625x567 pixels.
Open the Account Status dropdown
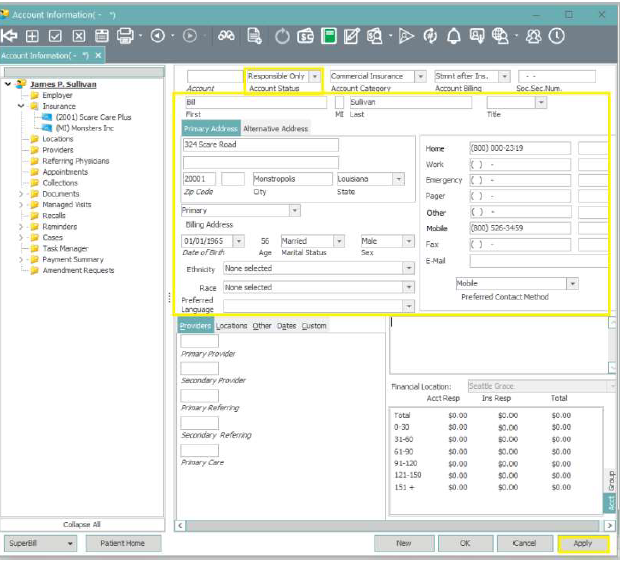pyautogui.click(x=315, y=76)
